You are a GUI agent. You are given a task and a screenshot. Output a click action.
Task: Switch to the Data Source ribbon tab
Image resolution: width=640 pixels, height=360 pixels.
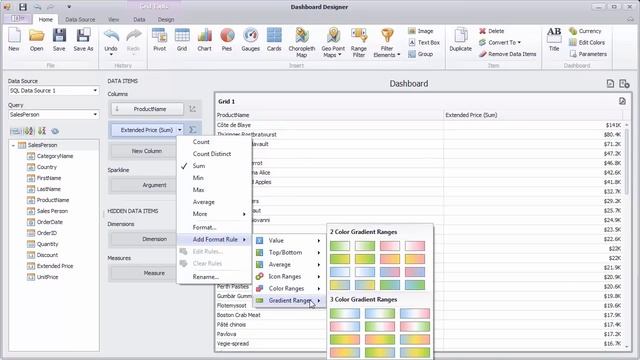80,19
